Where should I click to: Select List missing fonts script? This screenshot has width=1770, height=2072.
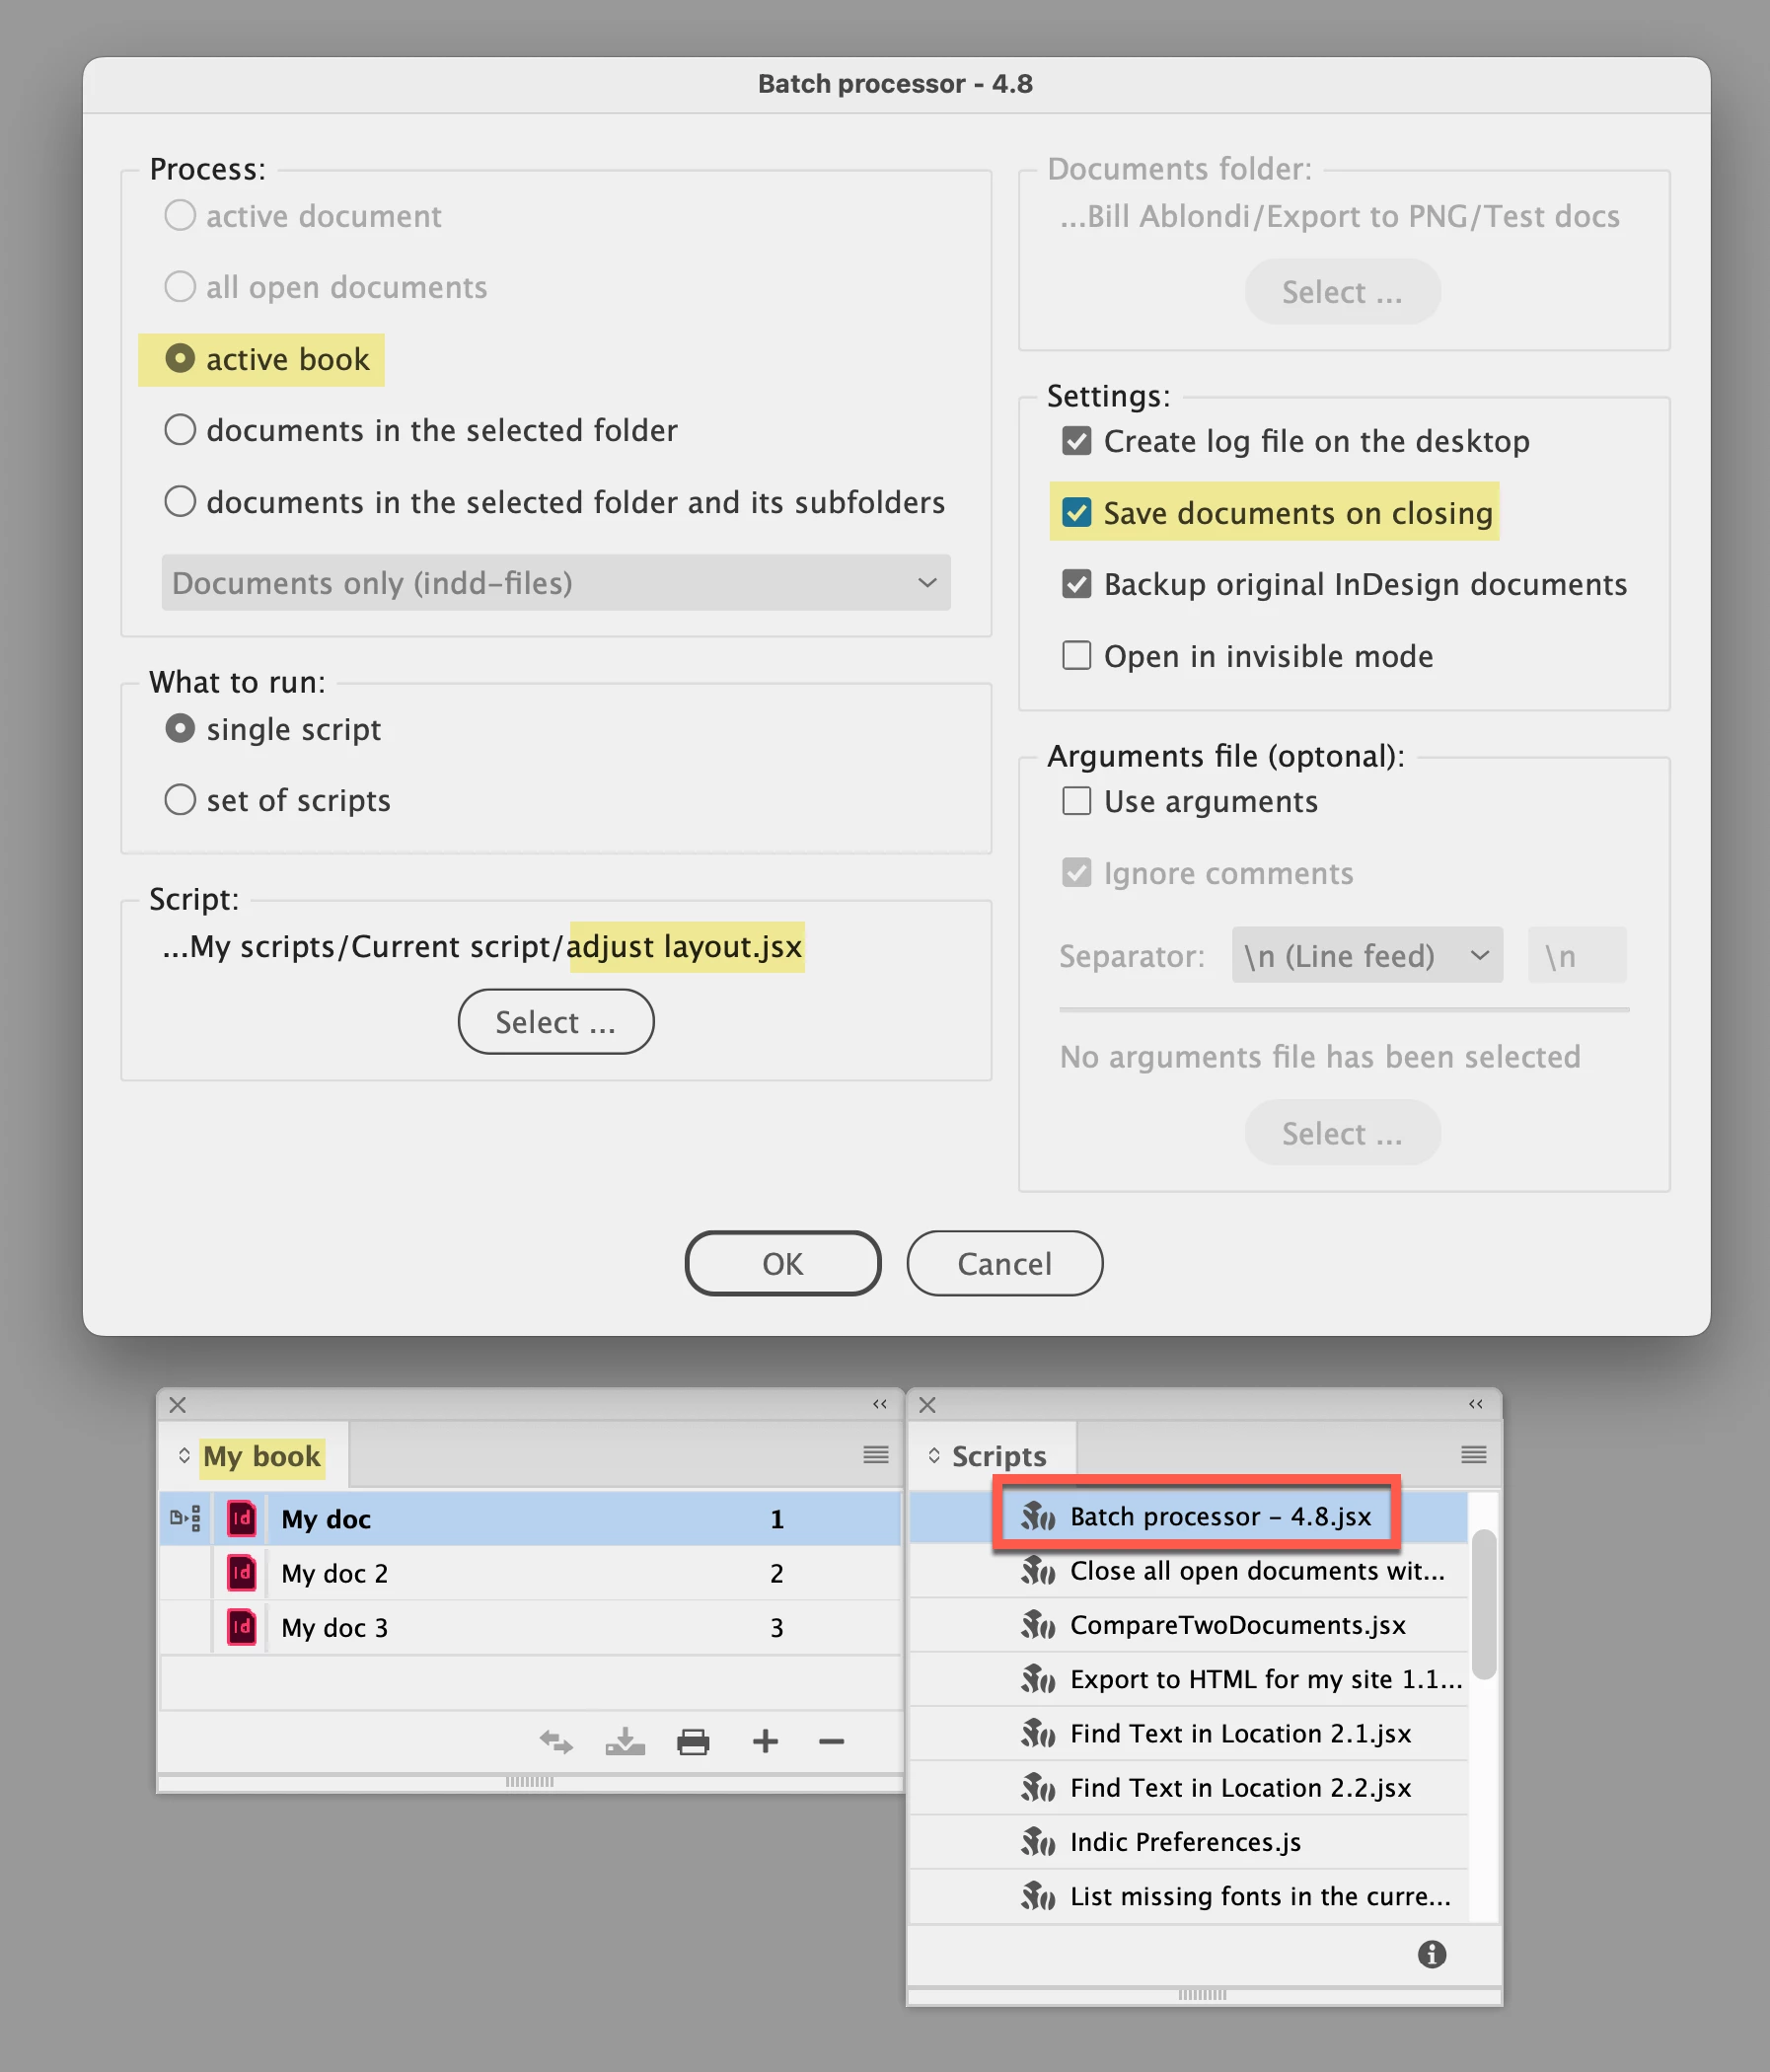(1189, 1896)
